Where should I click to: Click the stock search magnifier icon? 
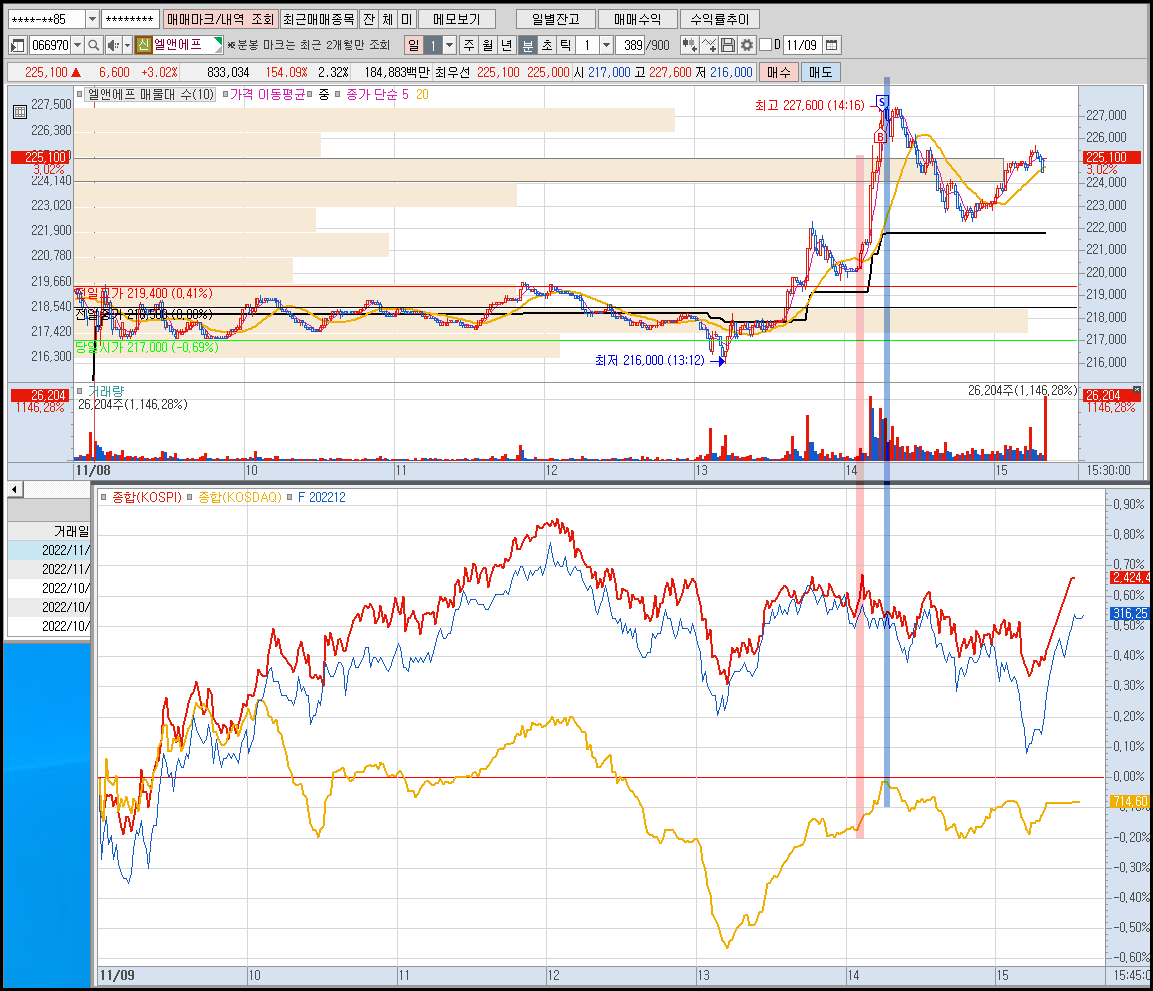point(93,46)
